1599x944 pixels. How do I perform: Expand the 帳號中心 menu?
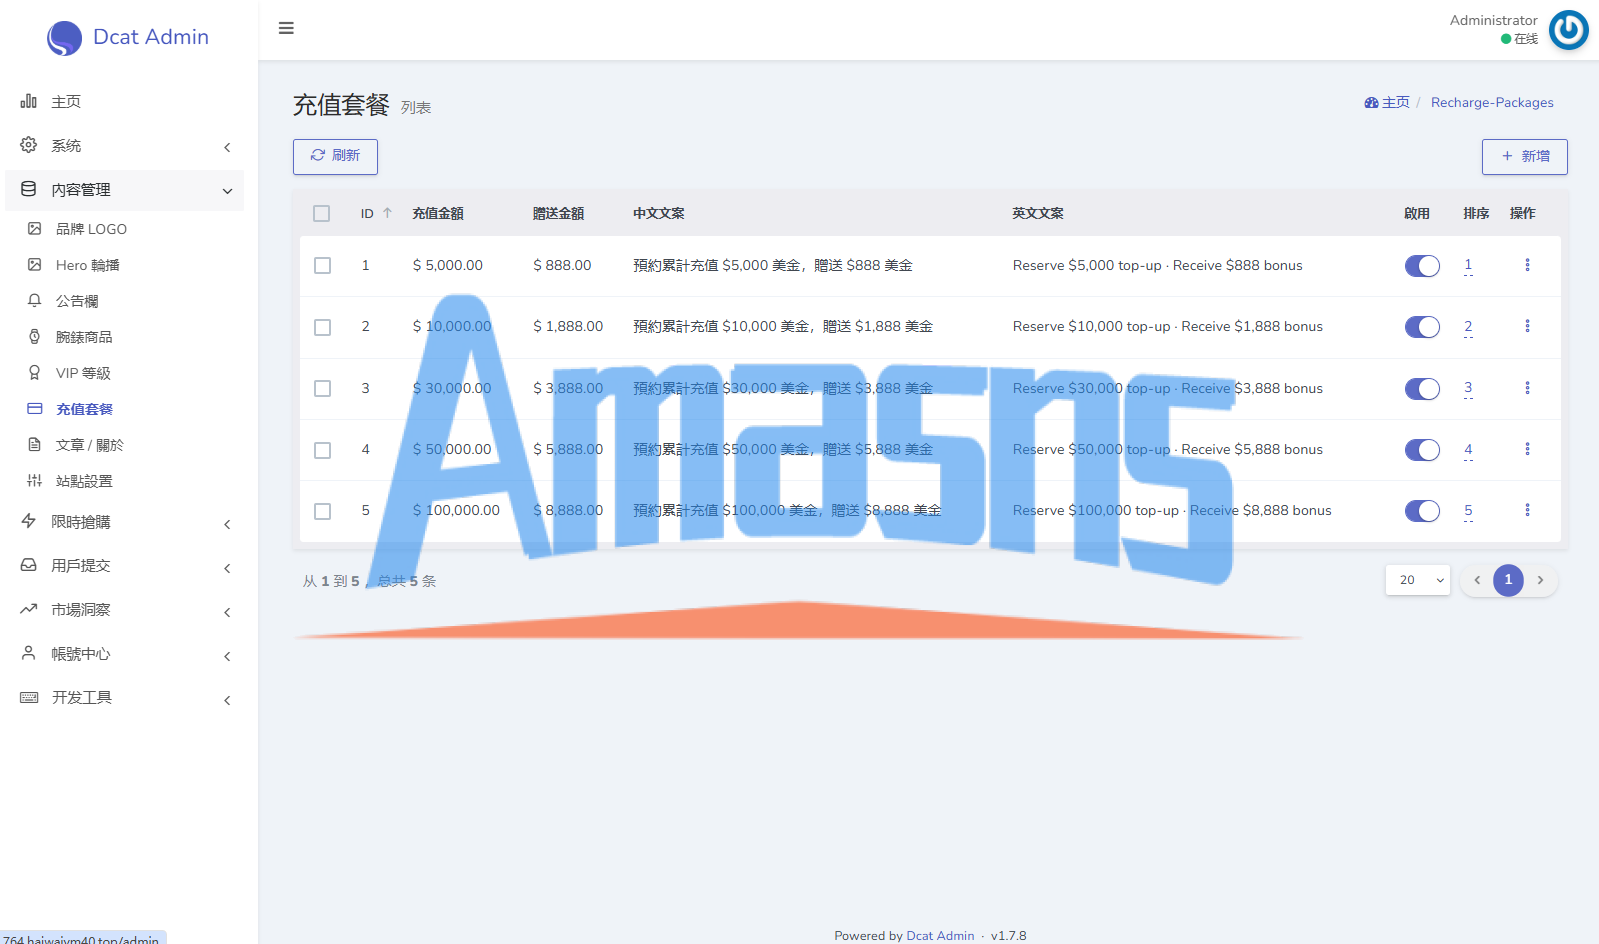[x=124, y=654]
